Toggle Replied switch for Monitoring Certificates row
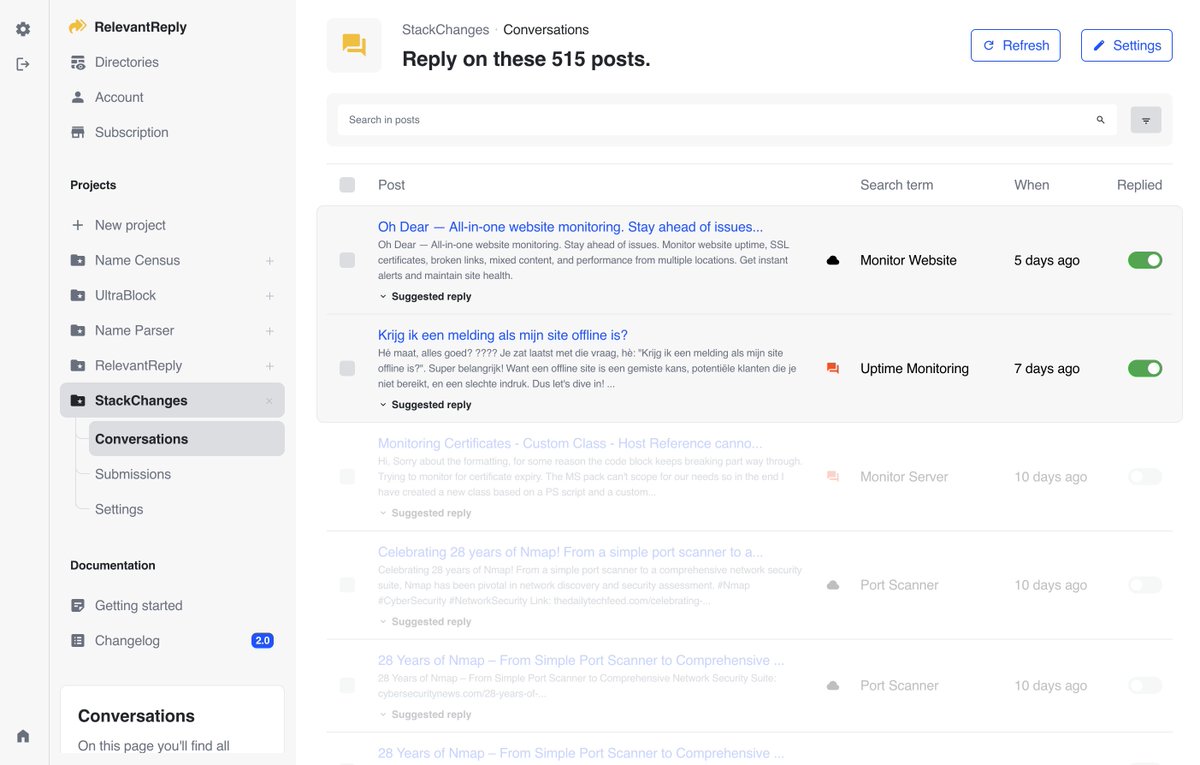This screenshot has height=765, width=1200. (1145, 477)
